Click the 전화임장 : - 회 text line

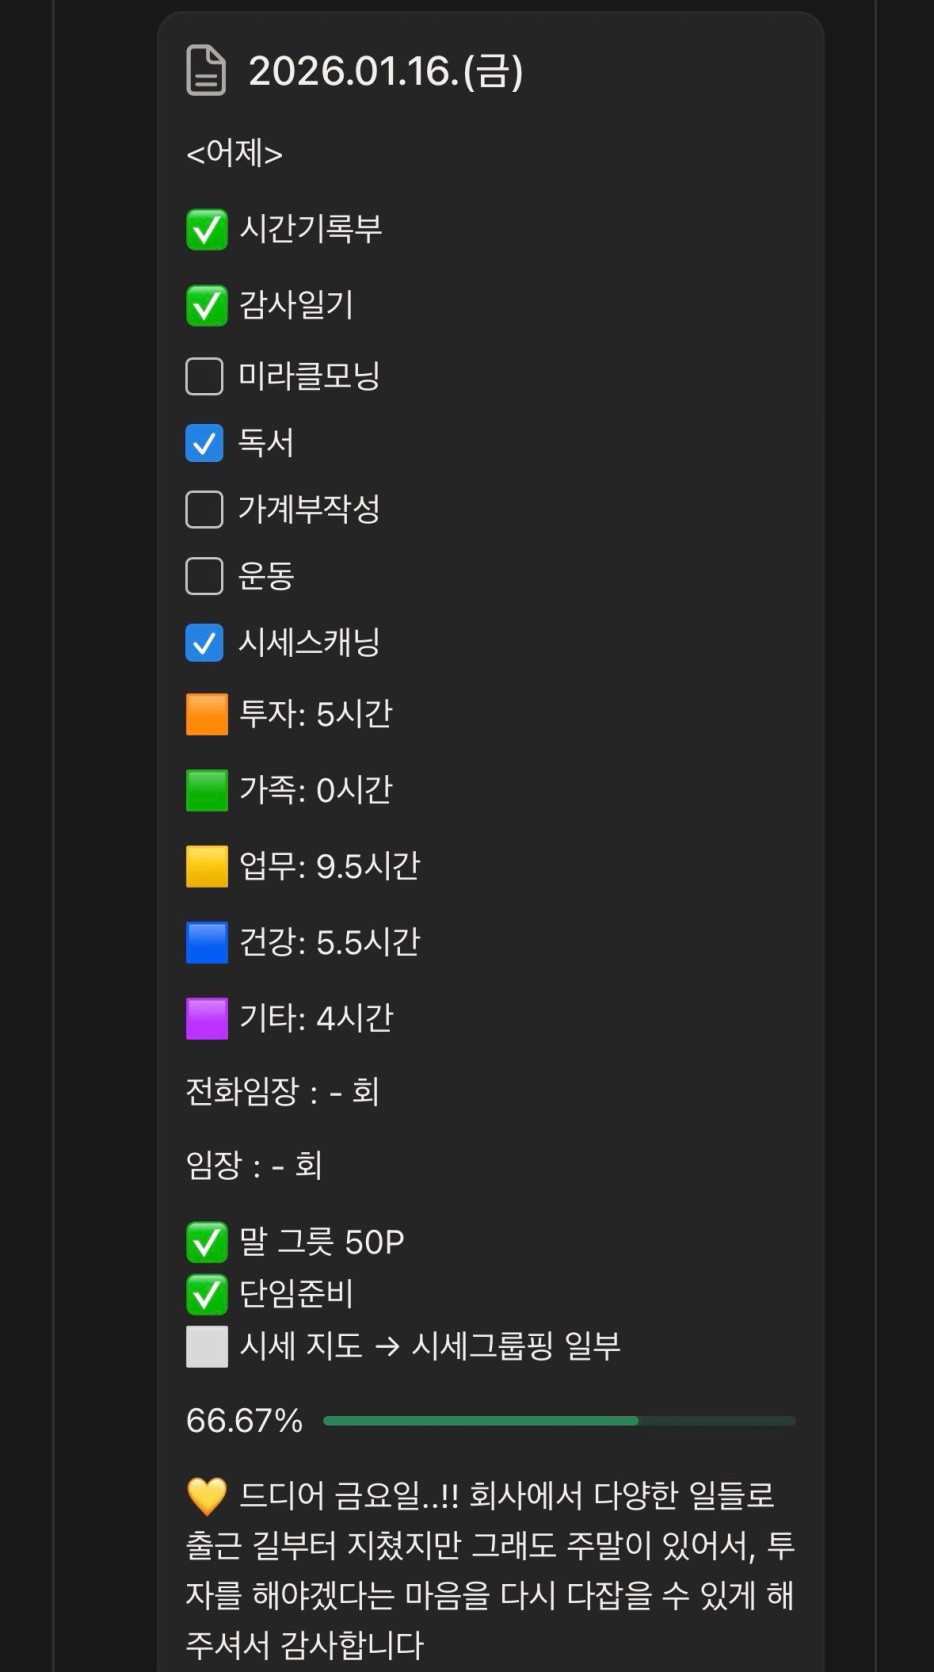pyautogui.click(x=282, y=1091)
